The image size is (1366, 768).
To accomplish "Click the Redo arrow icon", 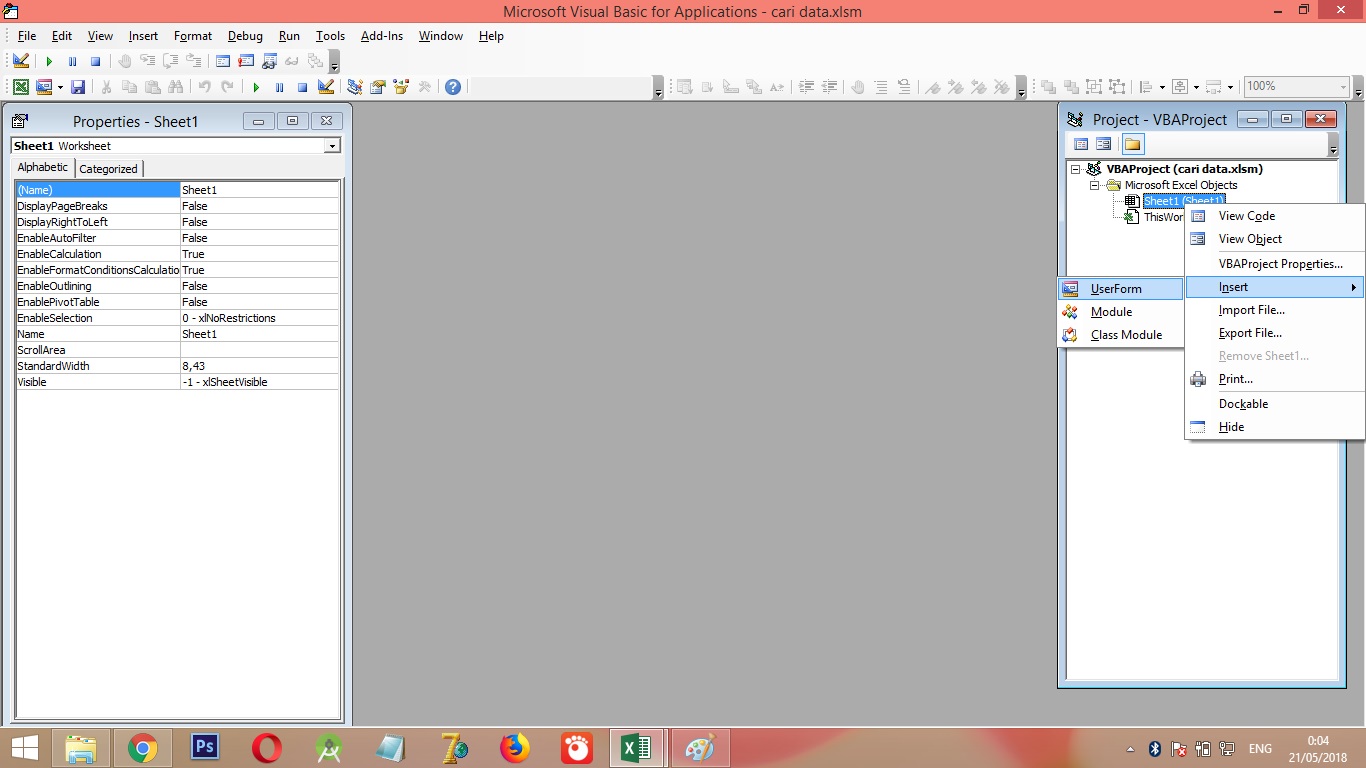I will [228, 87].
